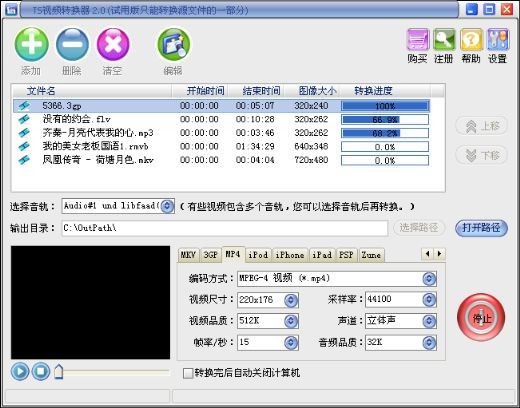Click the green 添加 add file icon

pyautogui.click(x=31, y=44)
